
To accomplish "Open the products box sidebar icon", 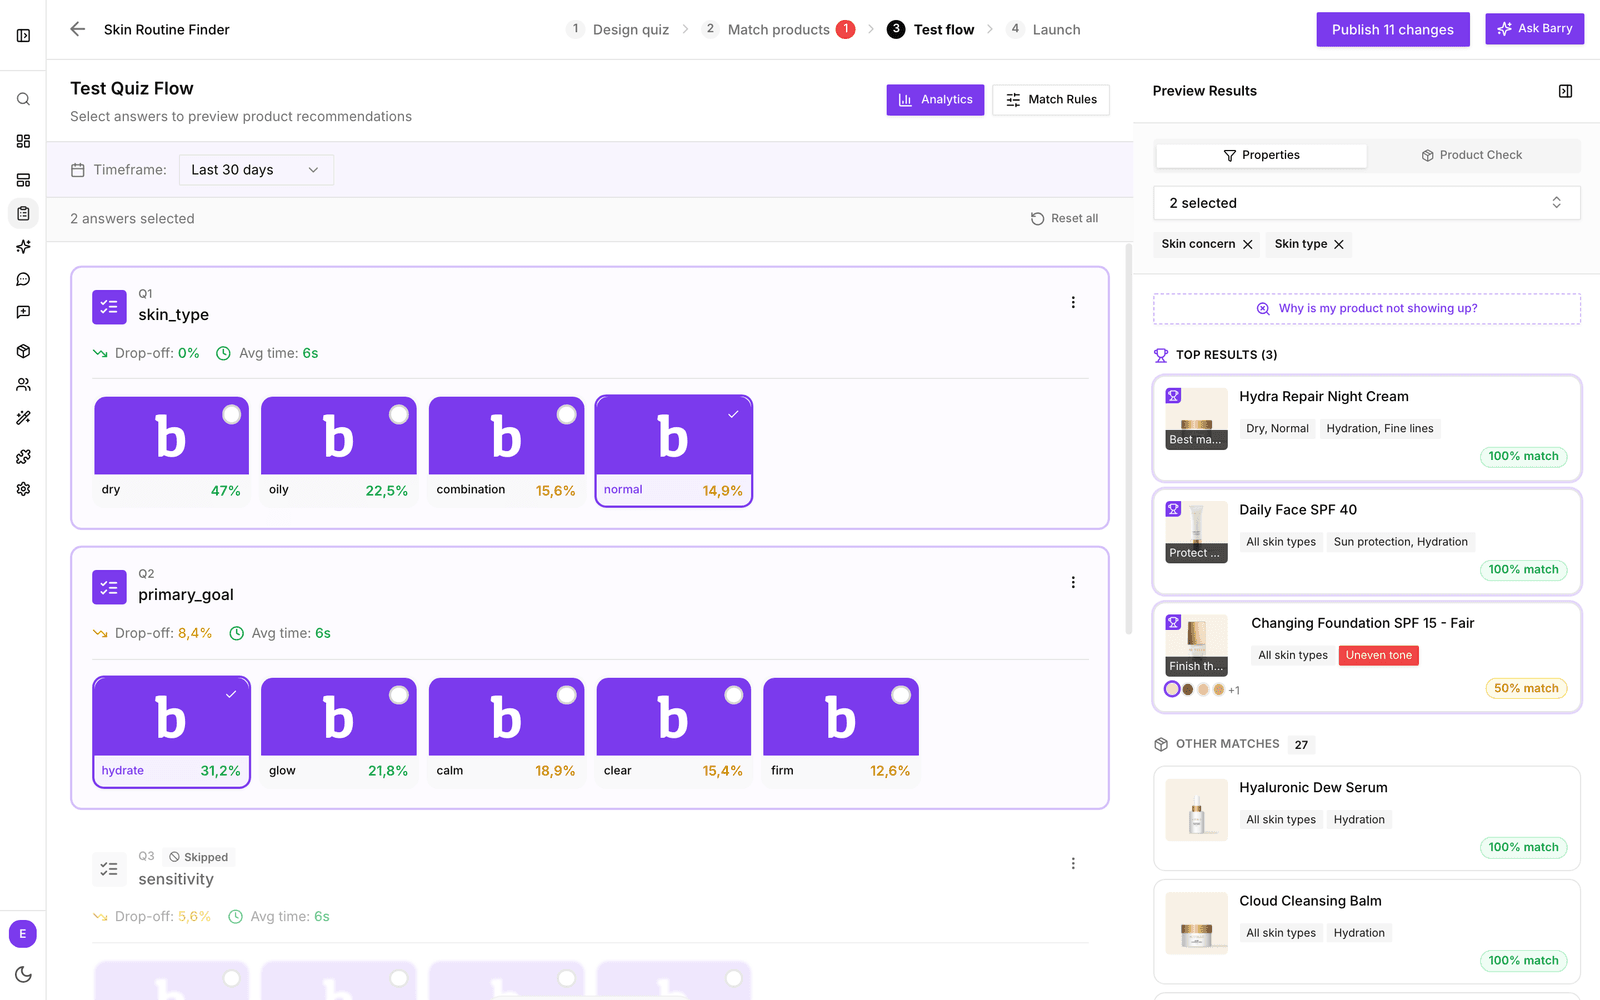I will point(23,351).
